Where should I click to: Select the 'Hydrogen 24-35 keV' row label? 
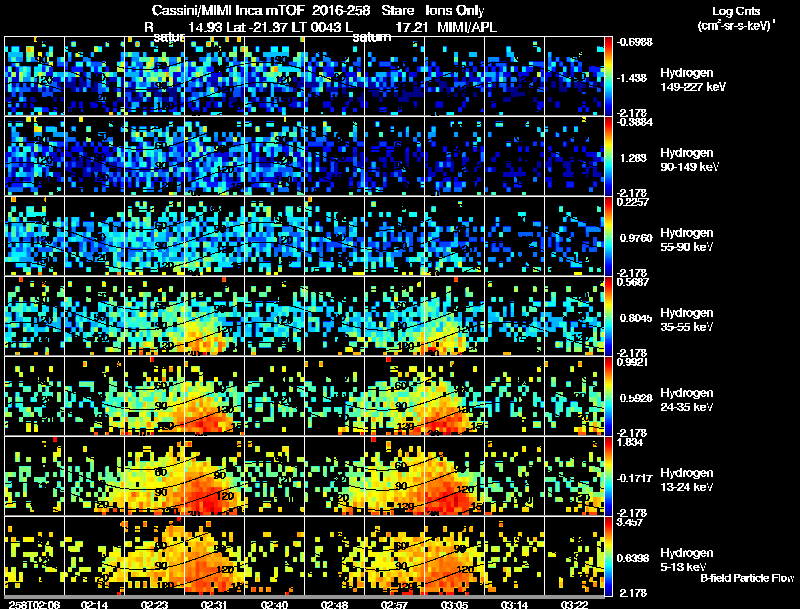pyautogui.click(x=687, y=400)
